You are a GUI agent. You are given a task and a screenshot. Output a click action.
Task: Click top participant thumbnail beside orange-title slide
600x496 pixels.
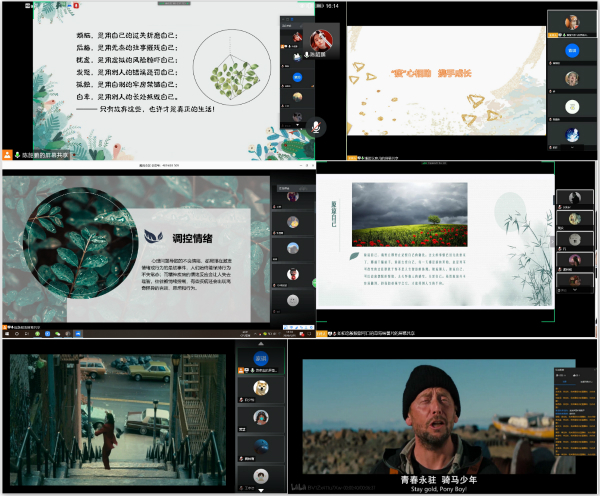click(x=573, y=22)
